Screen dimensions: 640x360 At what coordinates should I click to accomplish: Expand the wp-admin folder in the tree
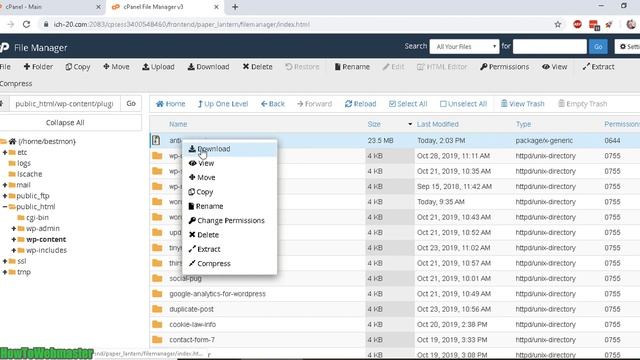13,229
